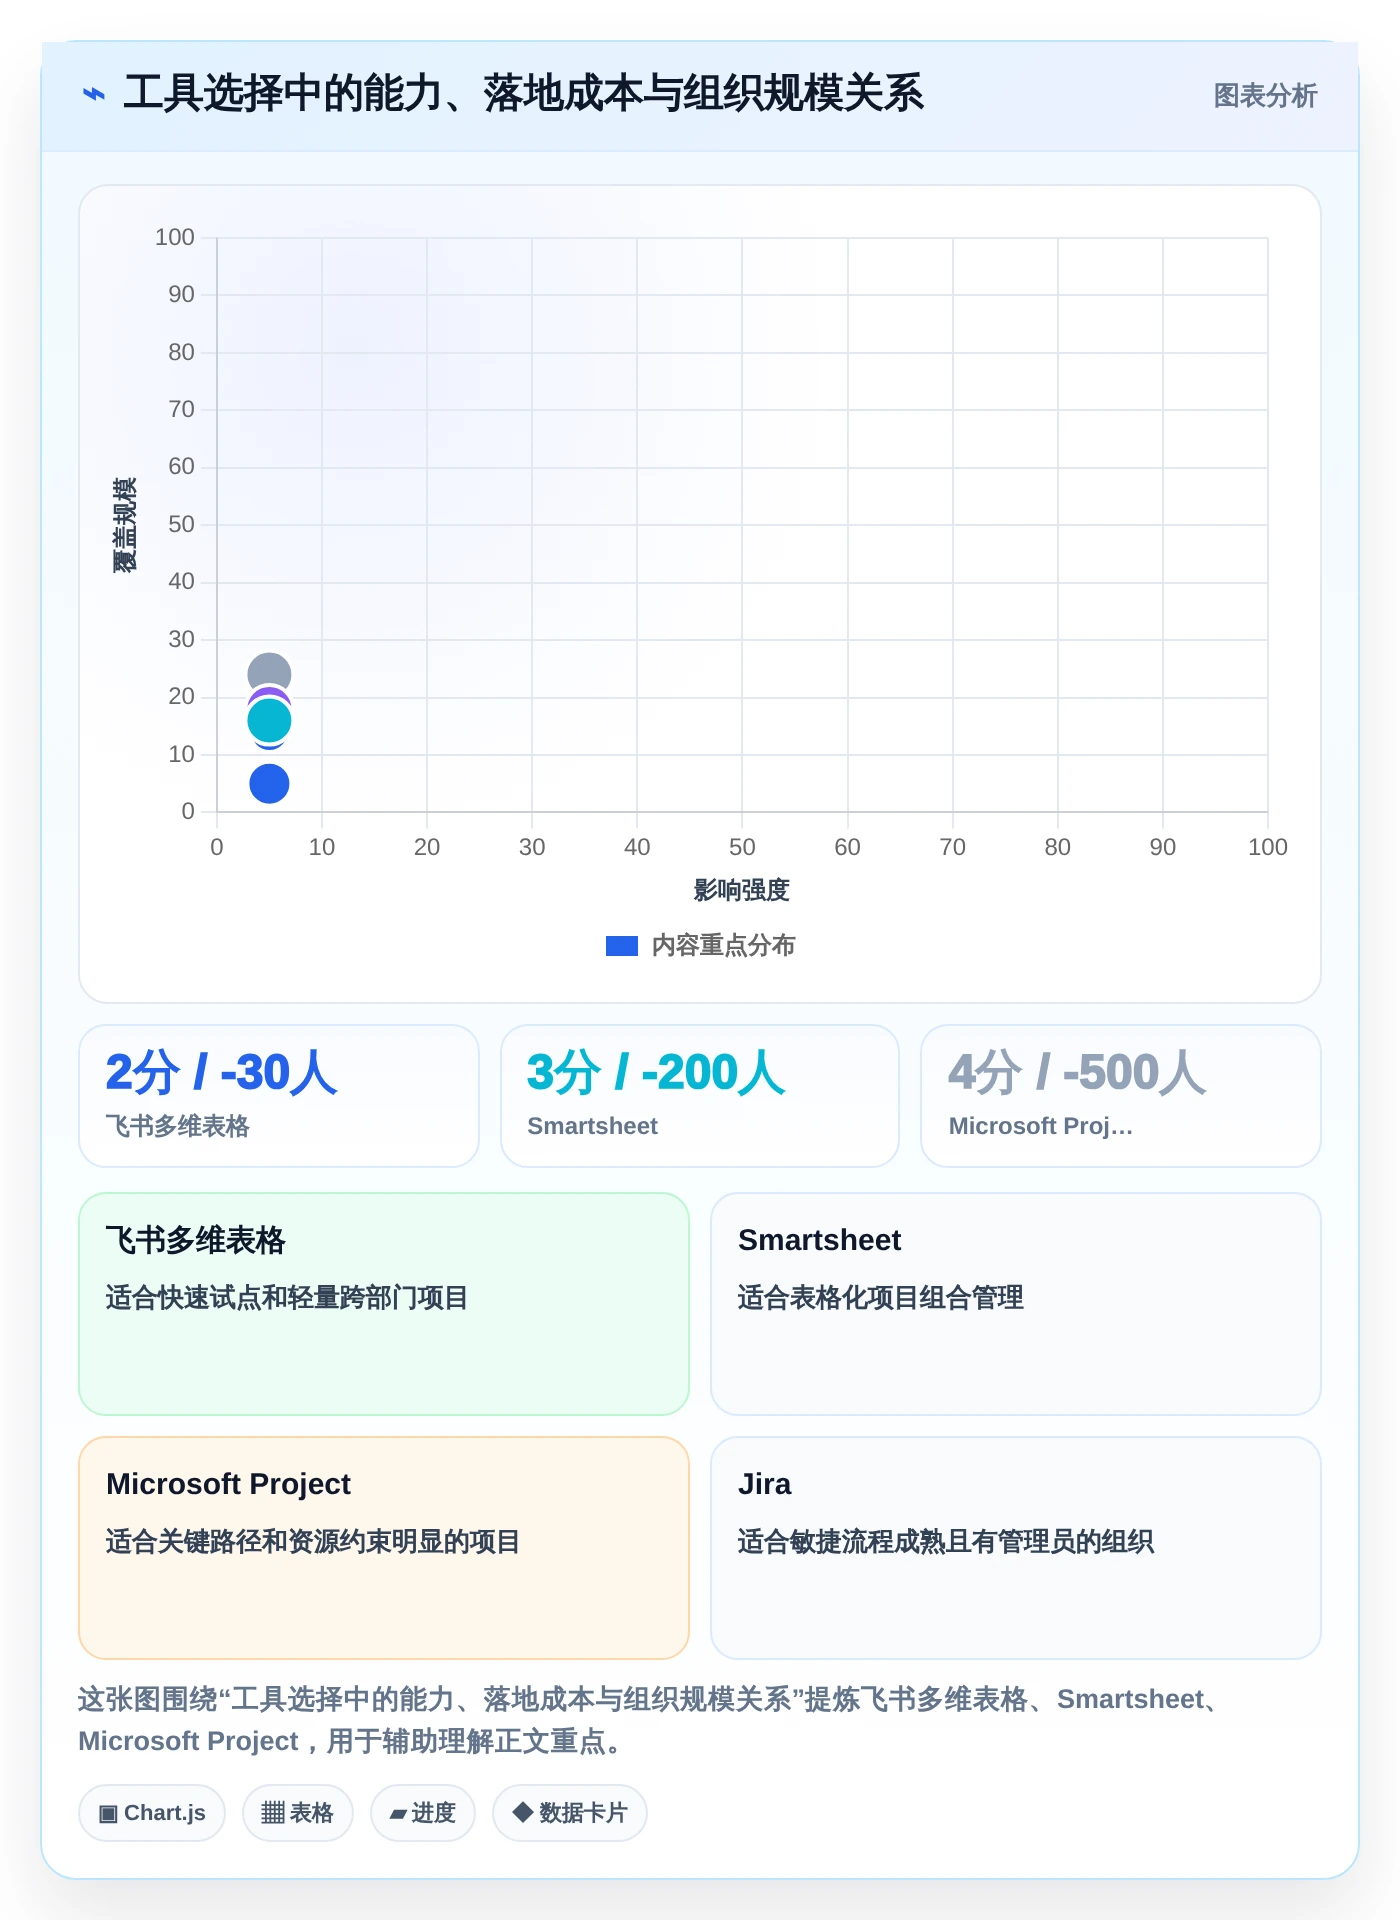
Task: Toggle the 内容重点分布 legend item
Action: 700,946
